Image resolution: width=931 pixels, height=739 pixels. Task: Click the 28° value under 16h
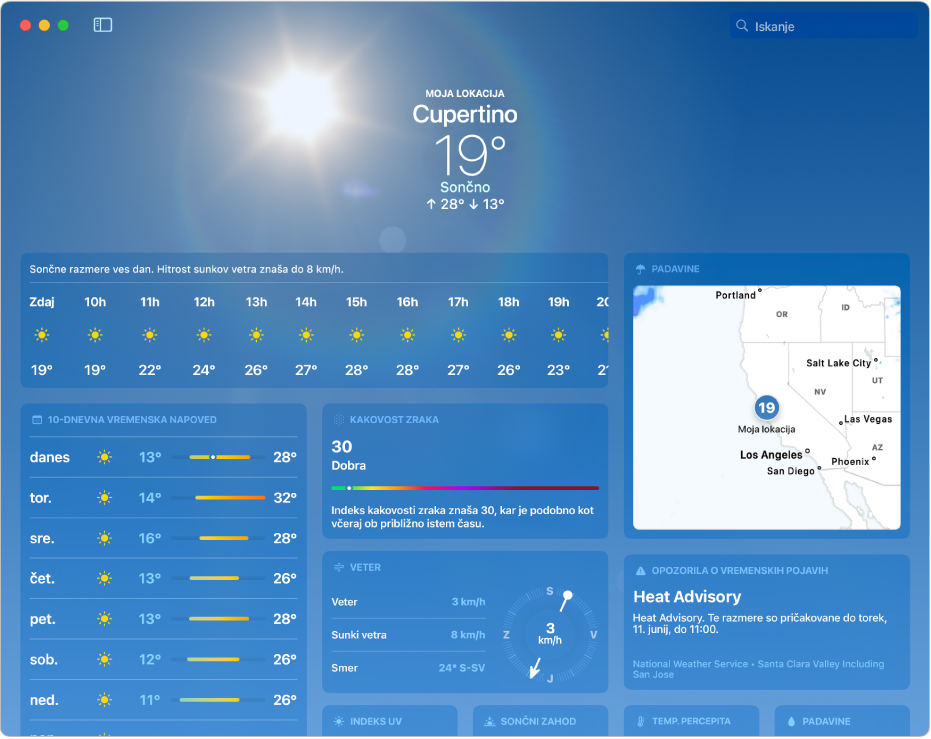tap(407, 370)
